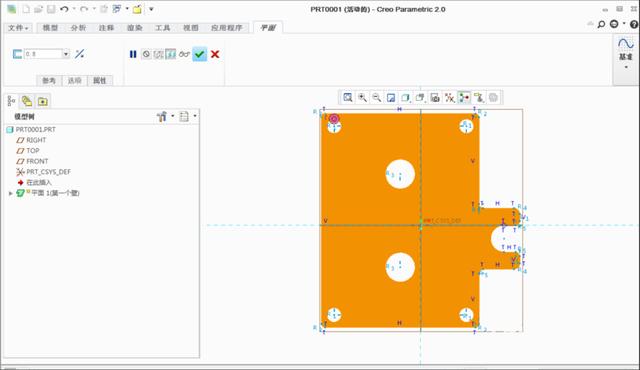Click the Undo arrow icon
640x370 pixels.
(64, 9)
